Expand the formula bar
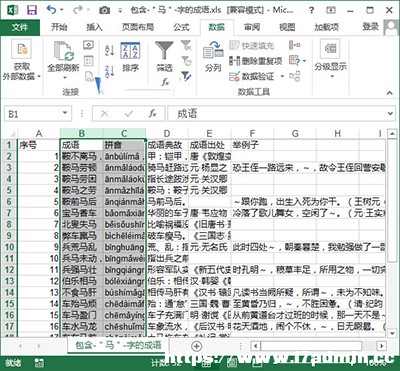The width and height of the screenshot is (400, 371). pyautogui.click(x=391, y=114)
